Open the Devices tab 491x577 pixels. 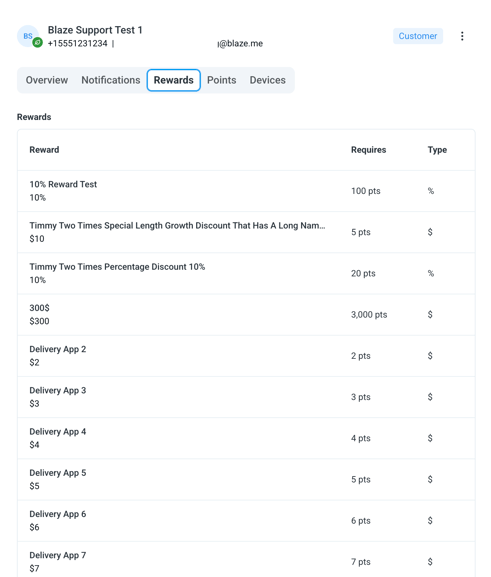tap(268, 80)
